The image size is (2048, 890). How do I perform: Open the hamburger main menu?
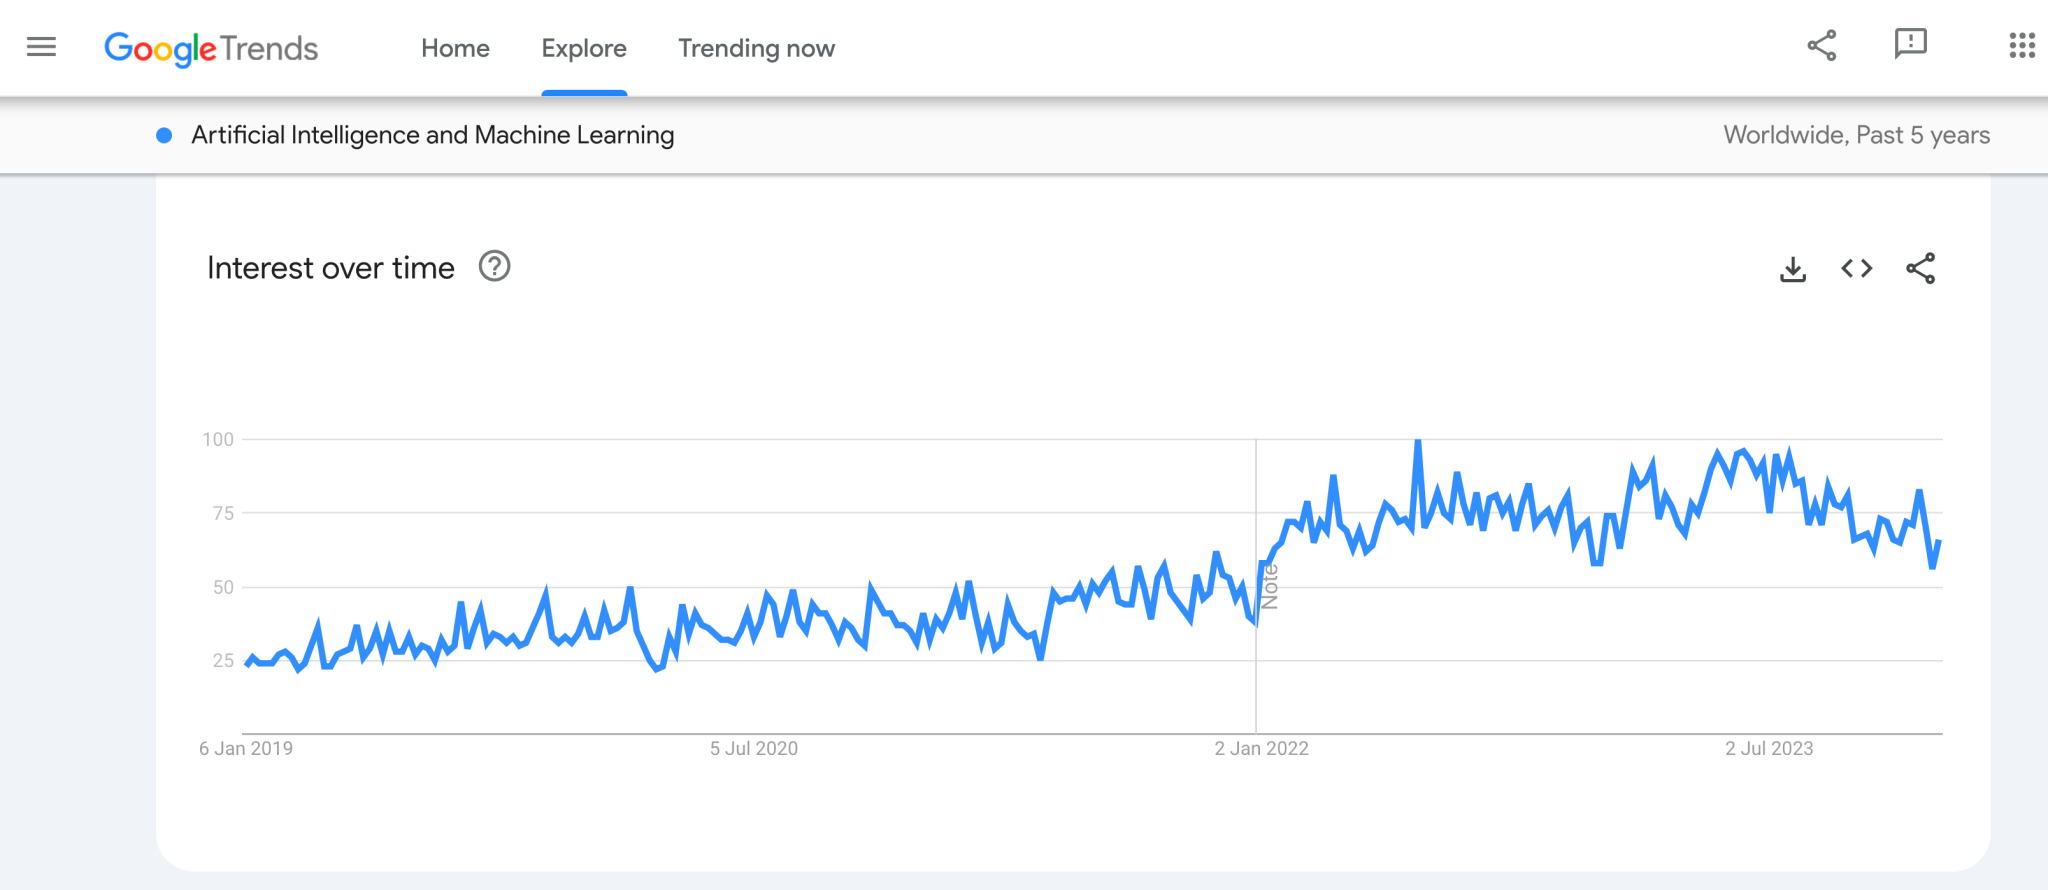pyautogui.click(x=41, y=47)
